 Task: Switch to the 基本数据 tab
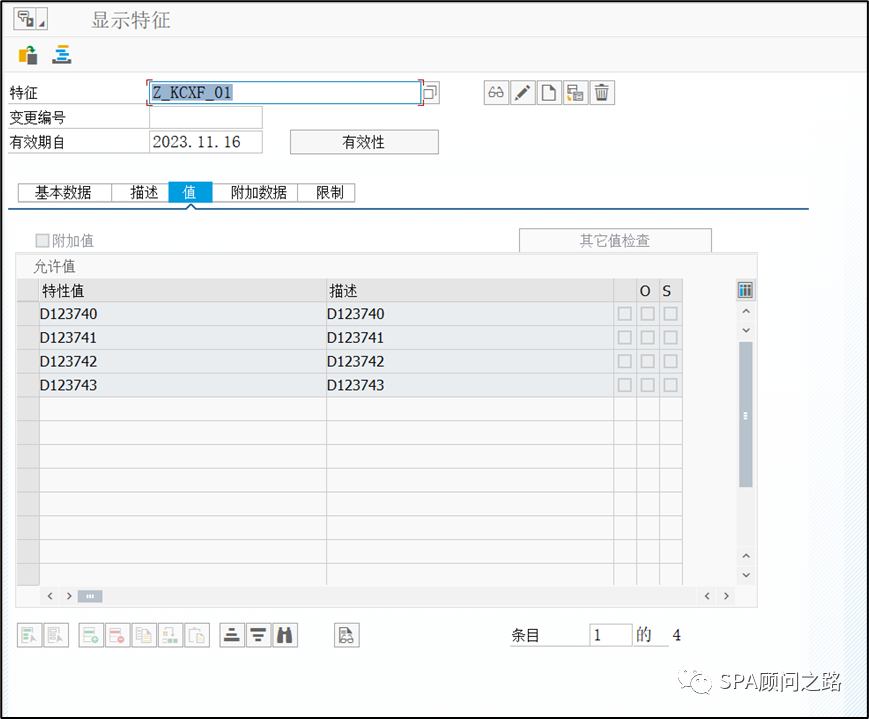(64, 192)
